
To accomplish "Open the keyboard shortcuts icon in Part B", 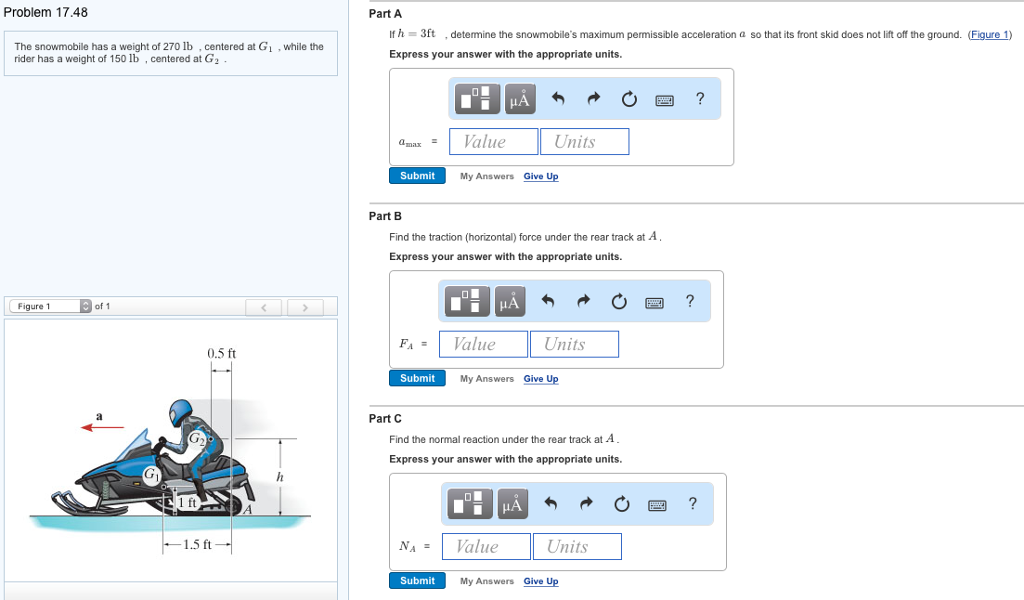I will [x=655, y=300].
